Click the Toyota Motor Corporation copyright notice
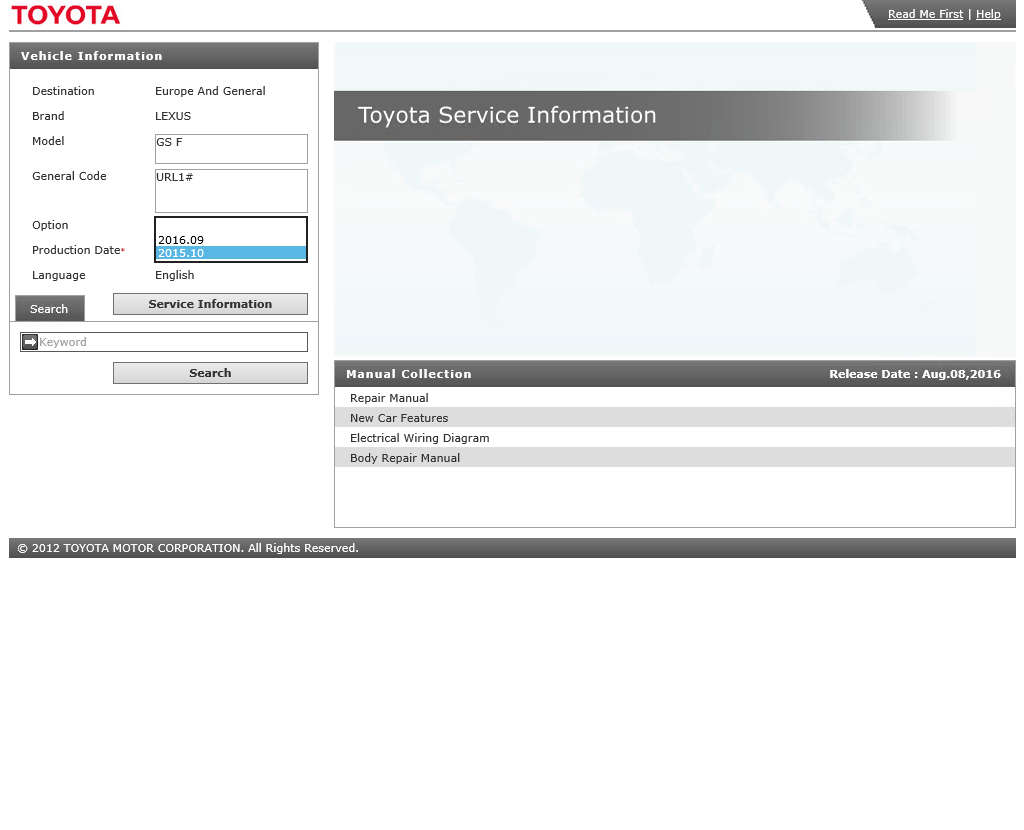 click(188, 548)
